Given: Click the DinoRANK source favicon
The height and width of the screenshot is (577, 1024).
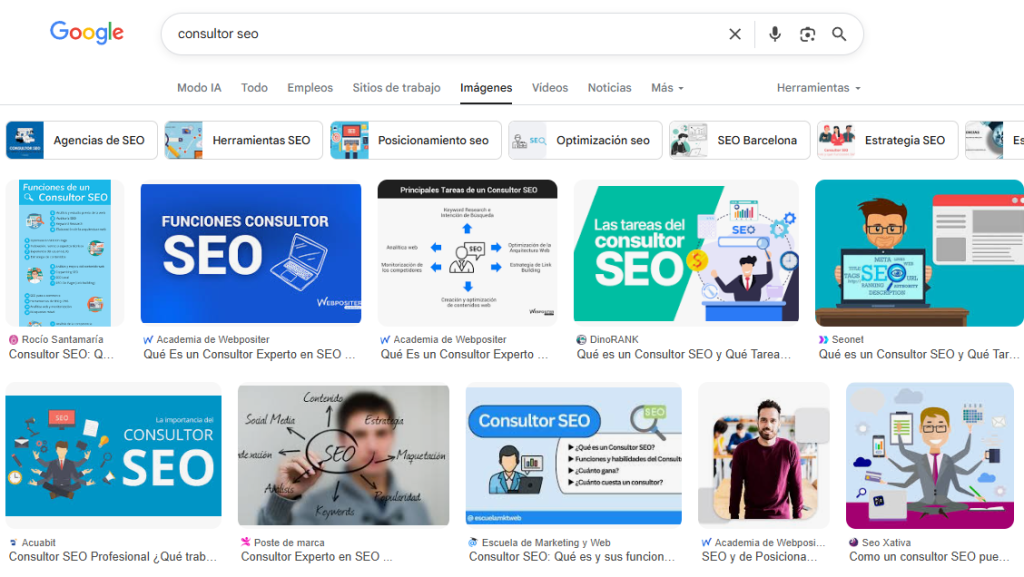Looking at the screenshot, I should tap(581, 339).
